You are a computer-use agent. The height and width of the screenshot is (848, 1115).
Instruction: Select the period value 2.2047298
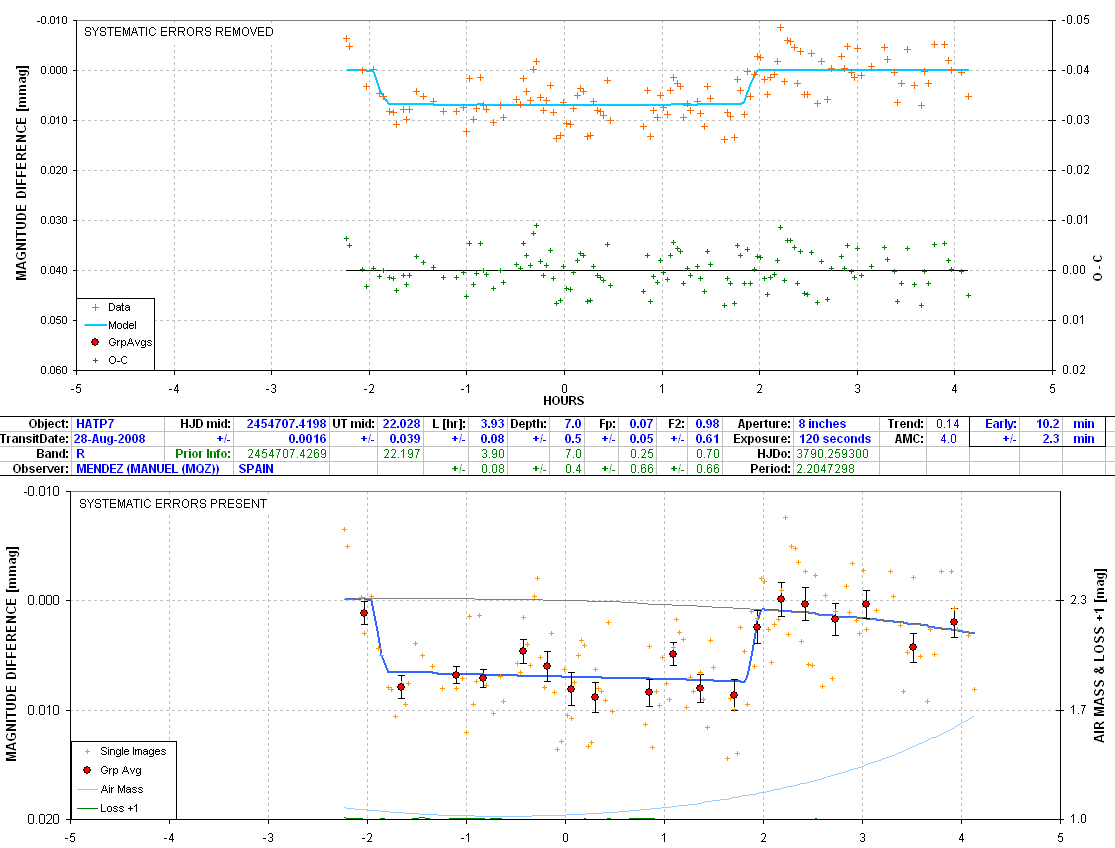[826, 468]
